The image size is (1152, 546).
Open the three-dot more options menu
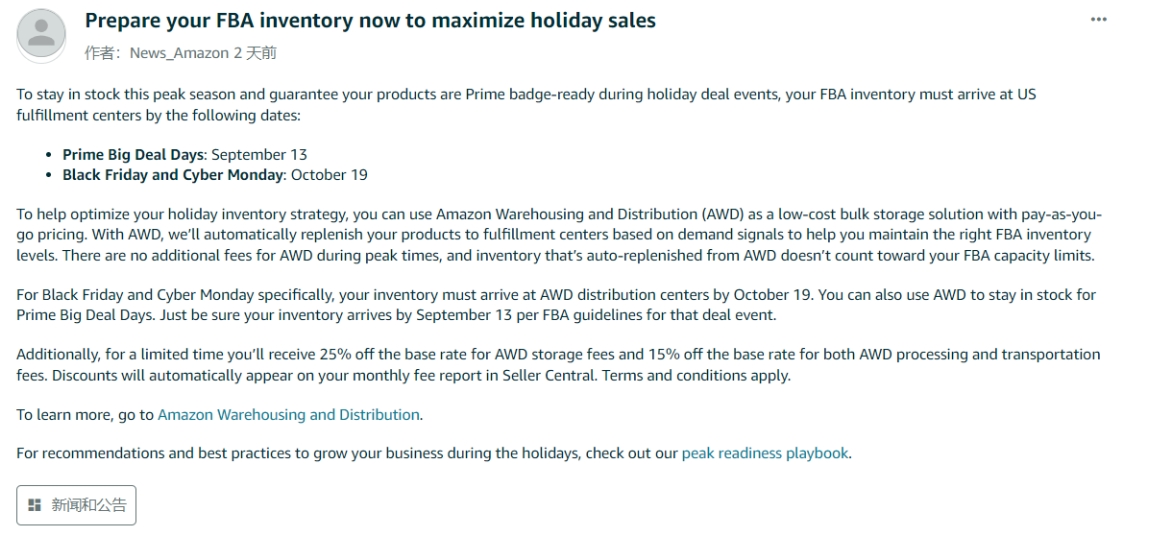1098,20
